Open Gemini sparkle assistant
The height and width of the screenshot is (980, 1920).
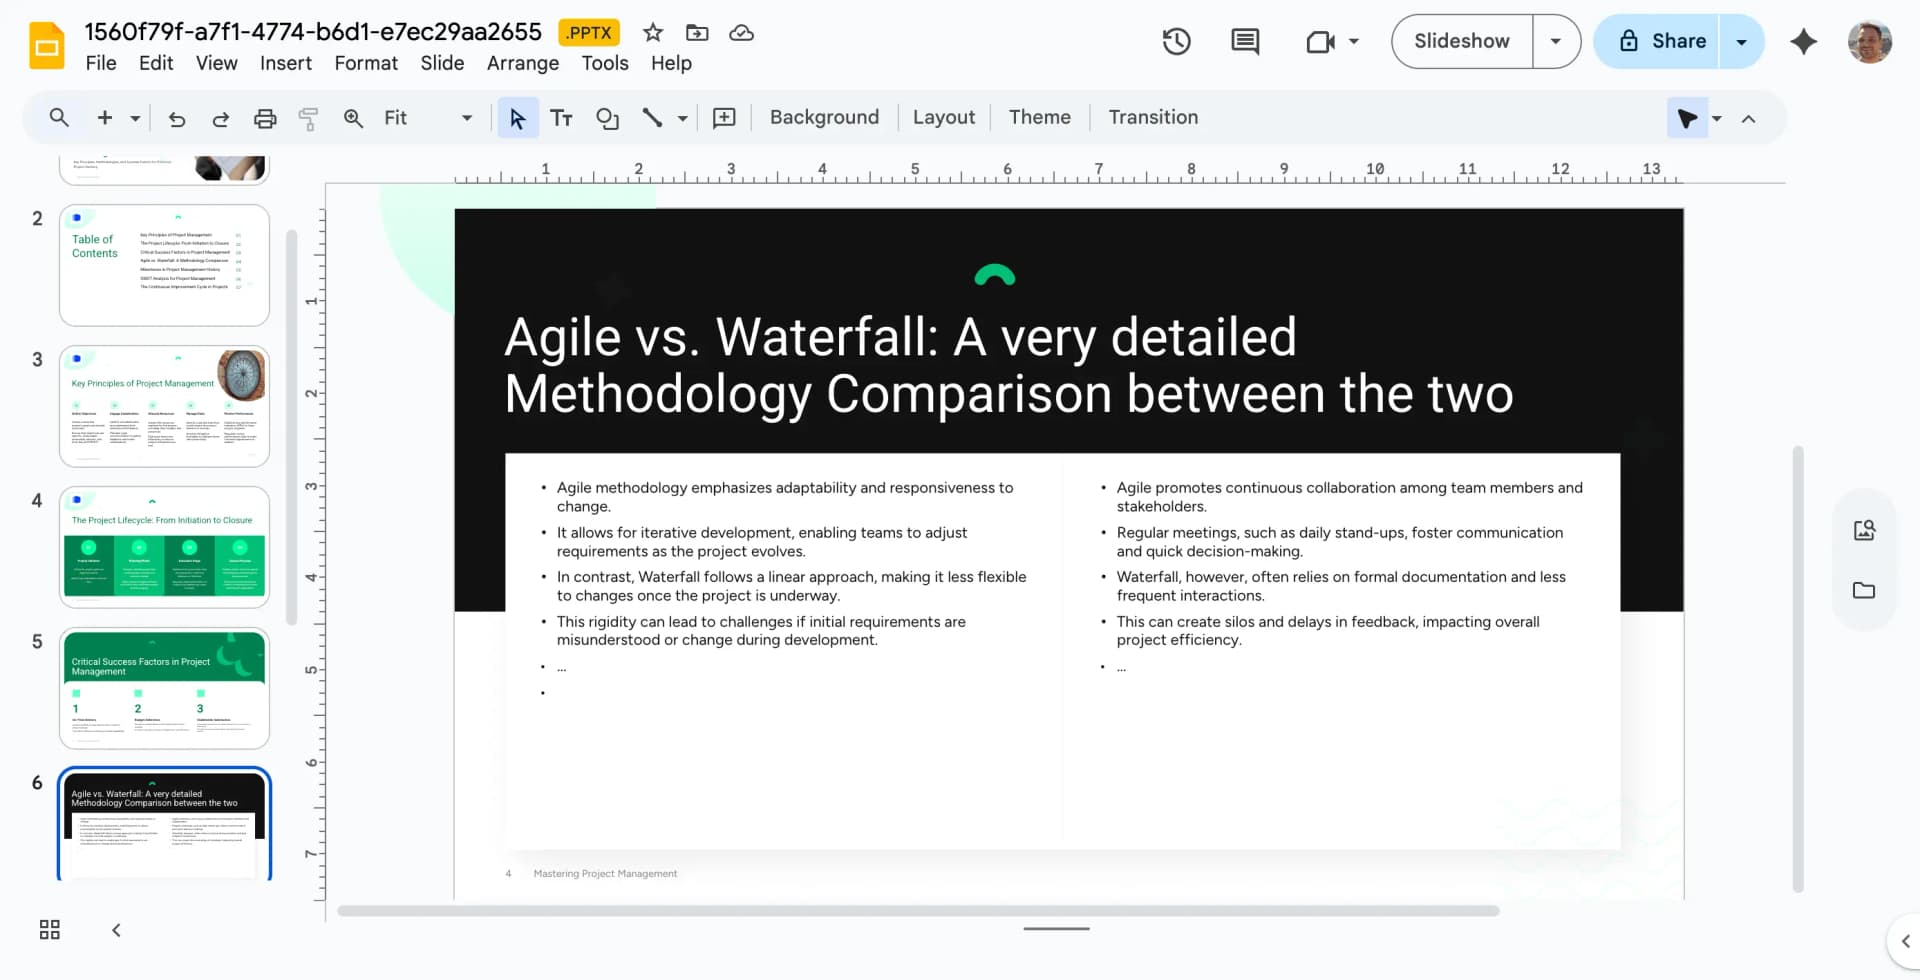coord(1804,41)
